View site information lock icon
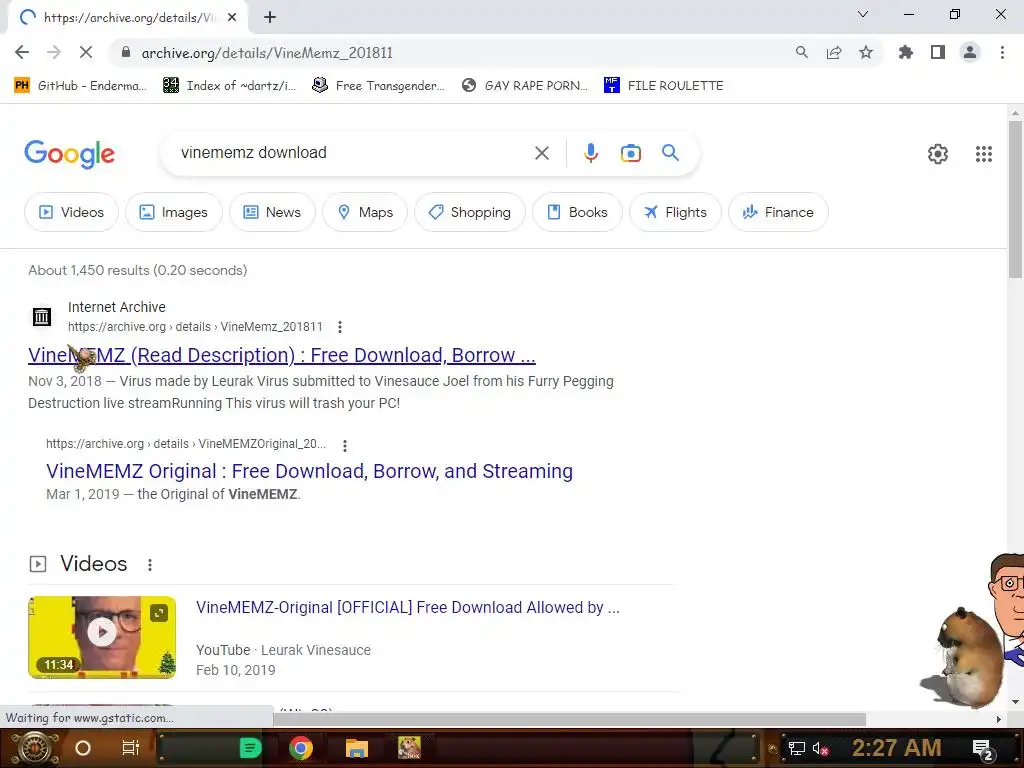This screenshot has width=1024, height=768. (x=126, y=53)
